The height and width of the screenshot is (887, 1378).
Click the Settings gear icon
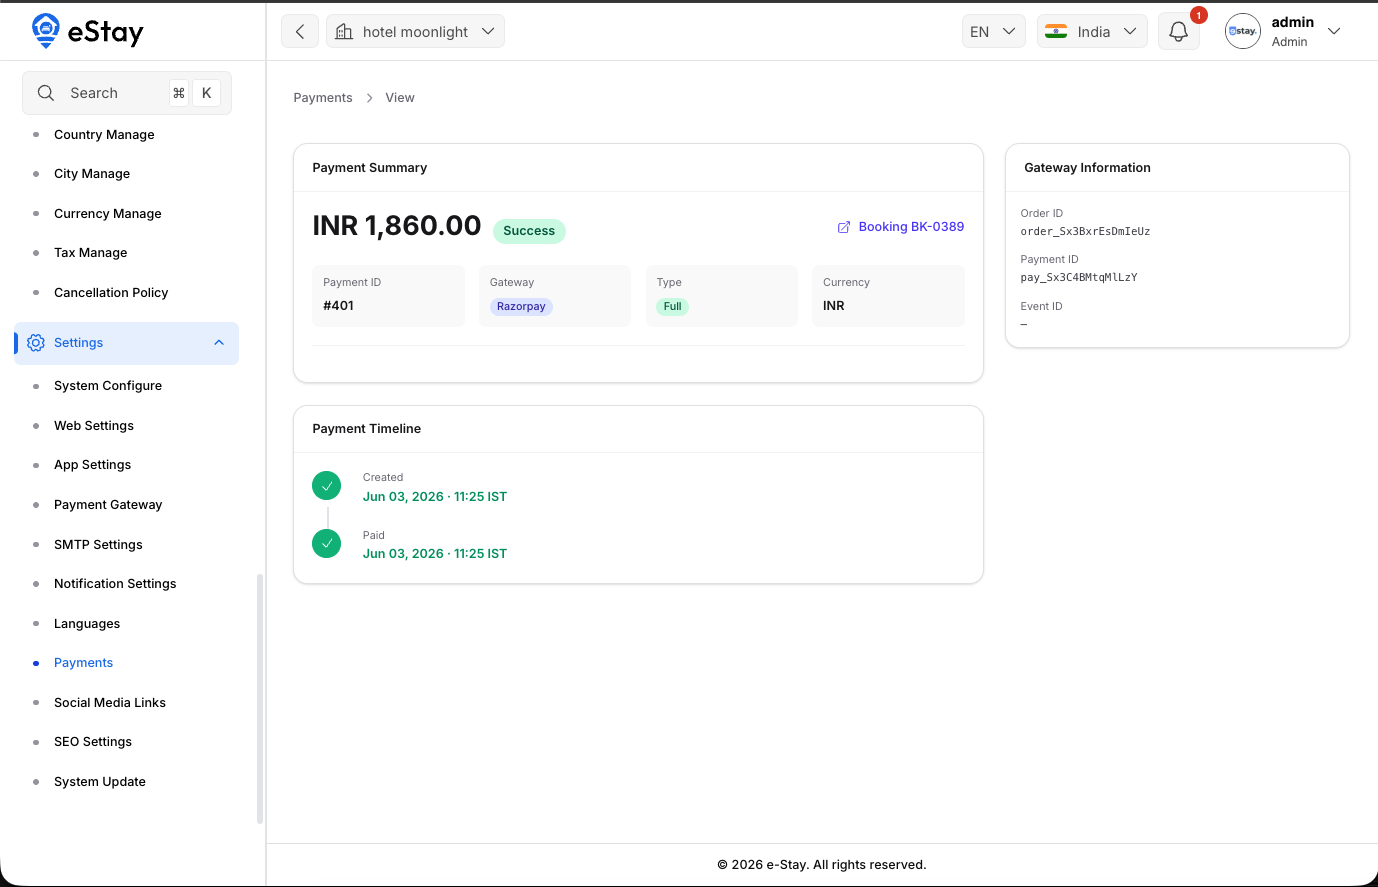[36, 343]
